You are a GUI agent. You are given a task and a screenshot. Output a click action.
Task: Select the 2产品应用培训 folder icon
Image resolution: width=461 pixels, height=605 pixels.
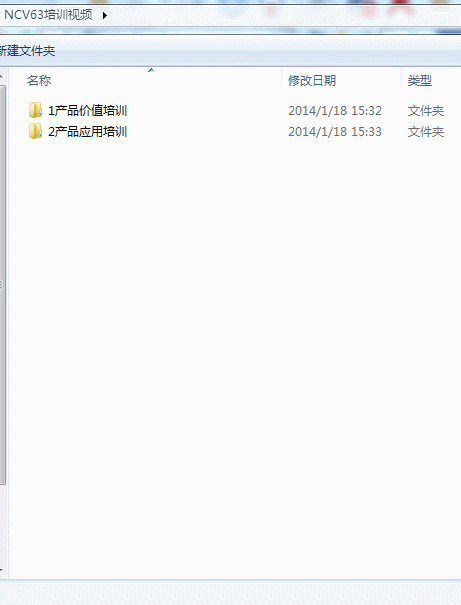pyautogui.click(x=35, y=132)
